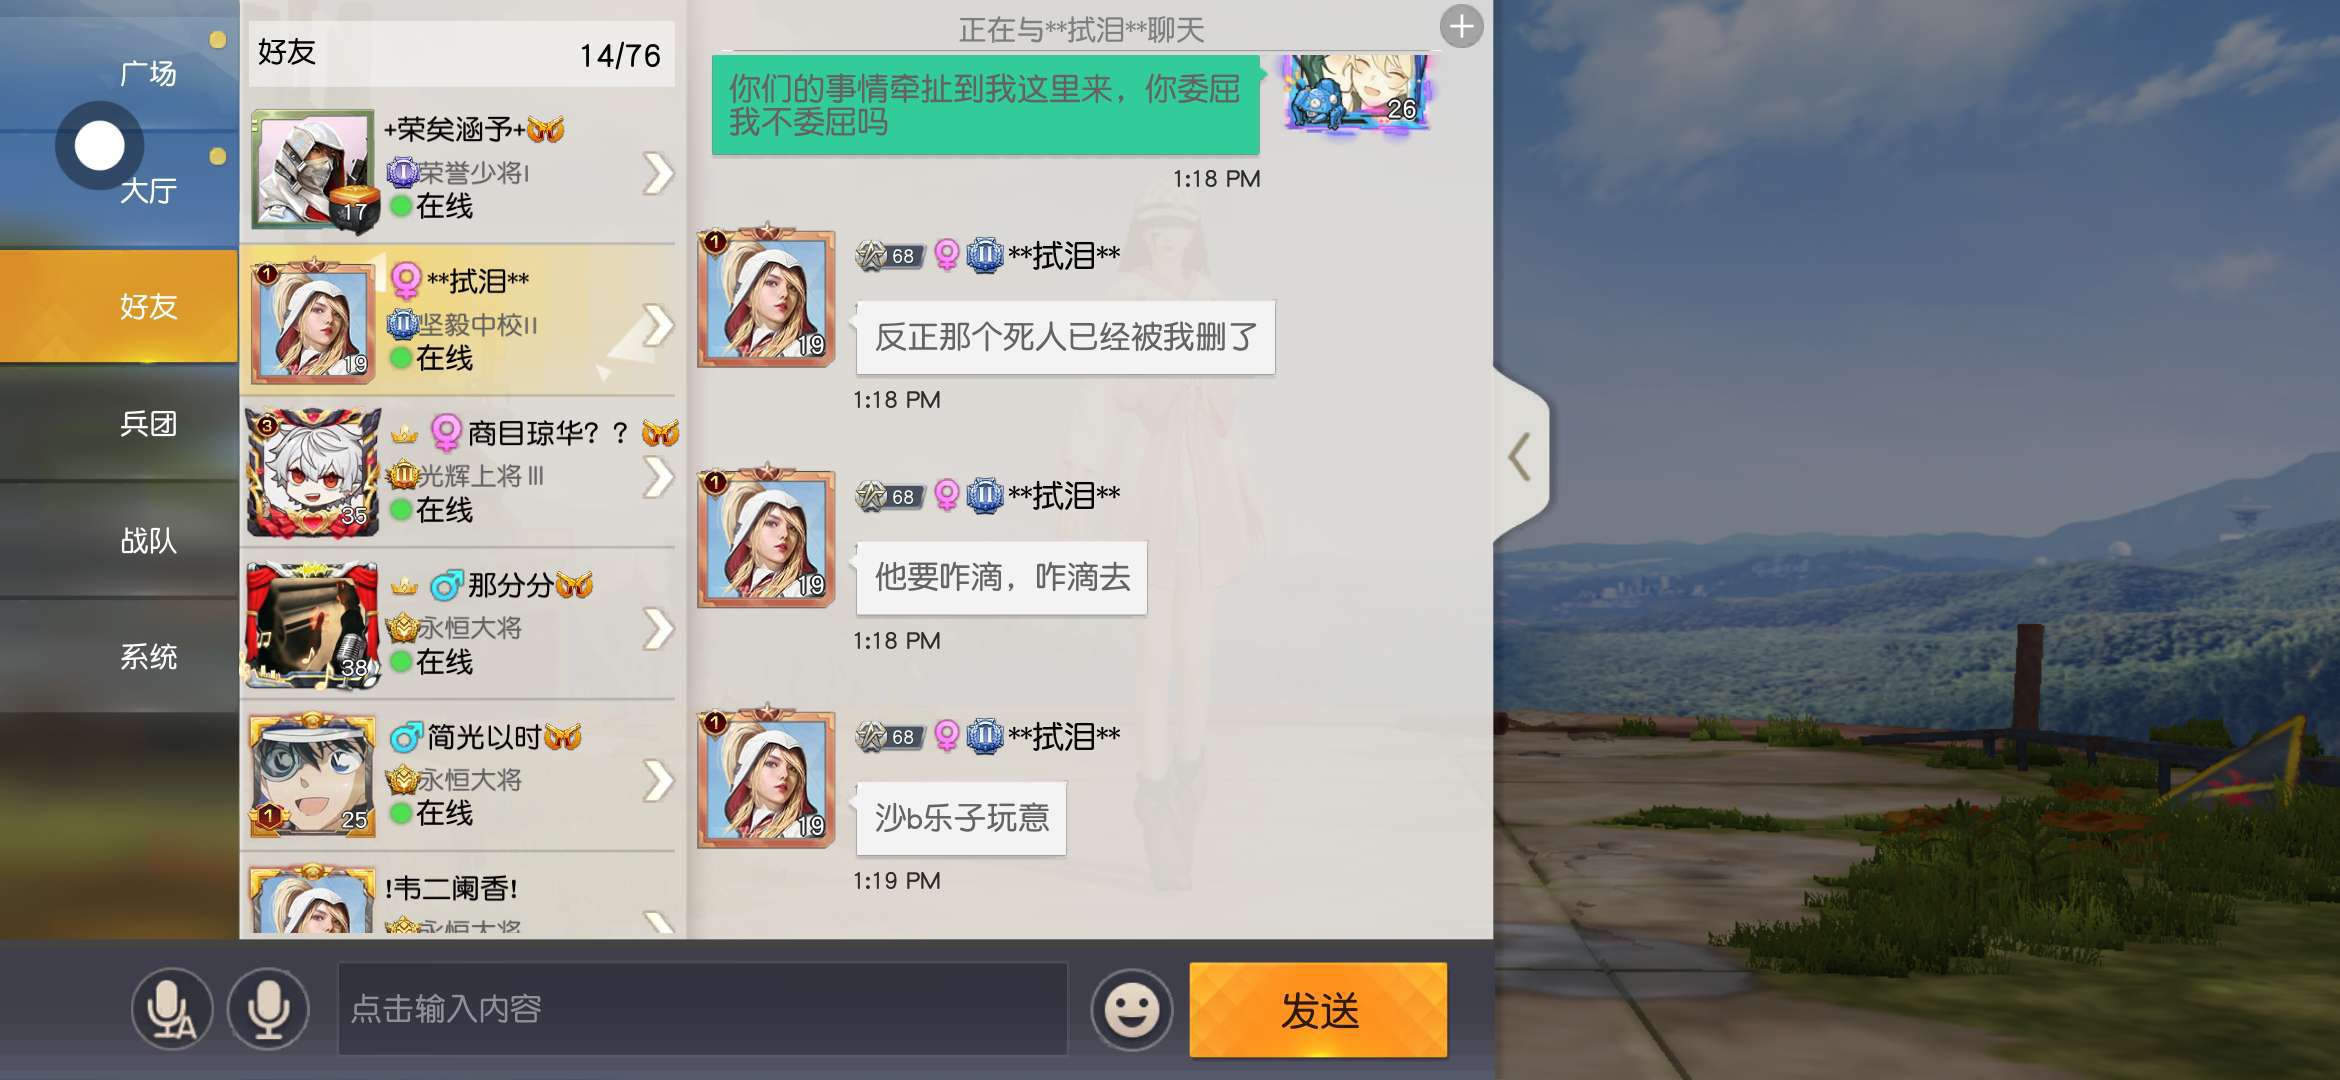Click the 发送 send button
The image size is (2340, 1080).
pyautogui.click(x=1318, y=1010)
